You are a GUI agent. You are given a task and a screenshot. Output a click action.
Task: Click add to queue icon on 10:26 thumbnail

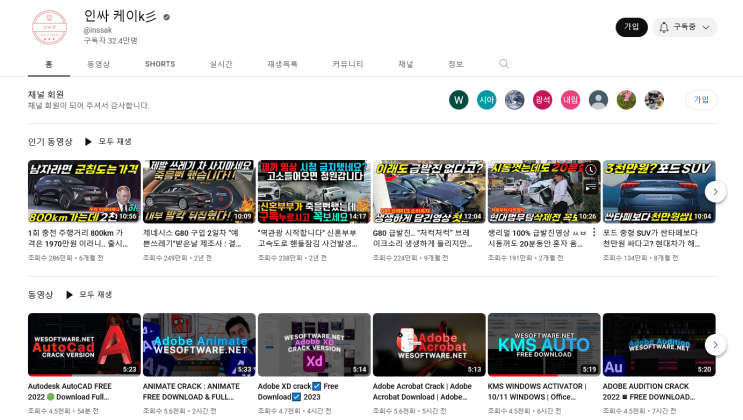[590, 187]
